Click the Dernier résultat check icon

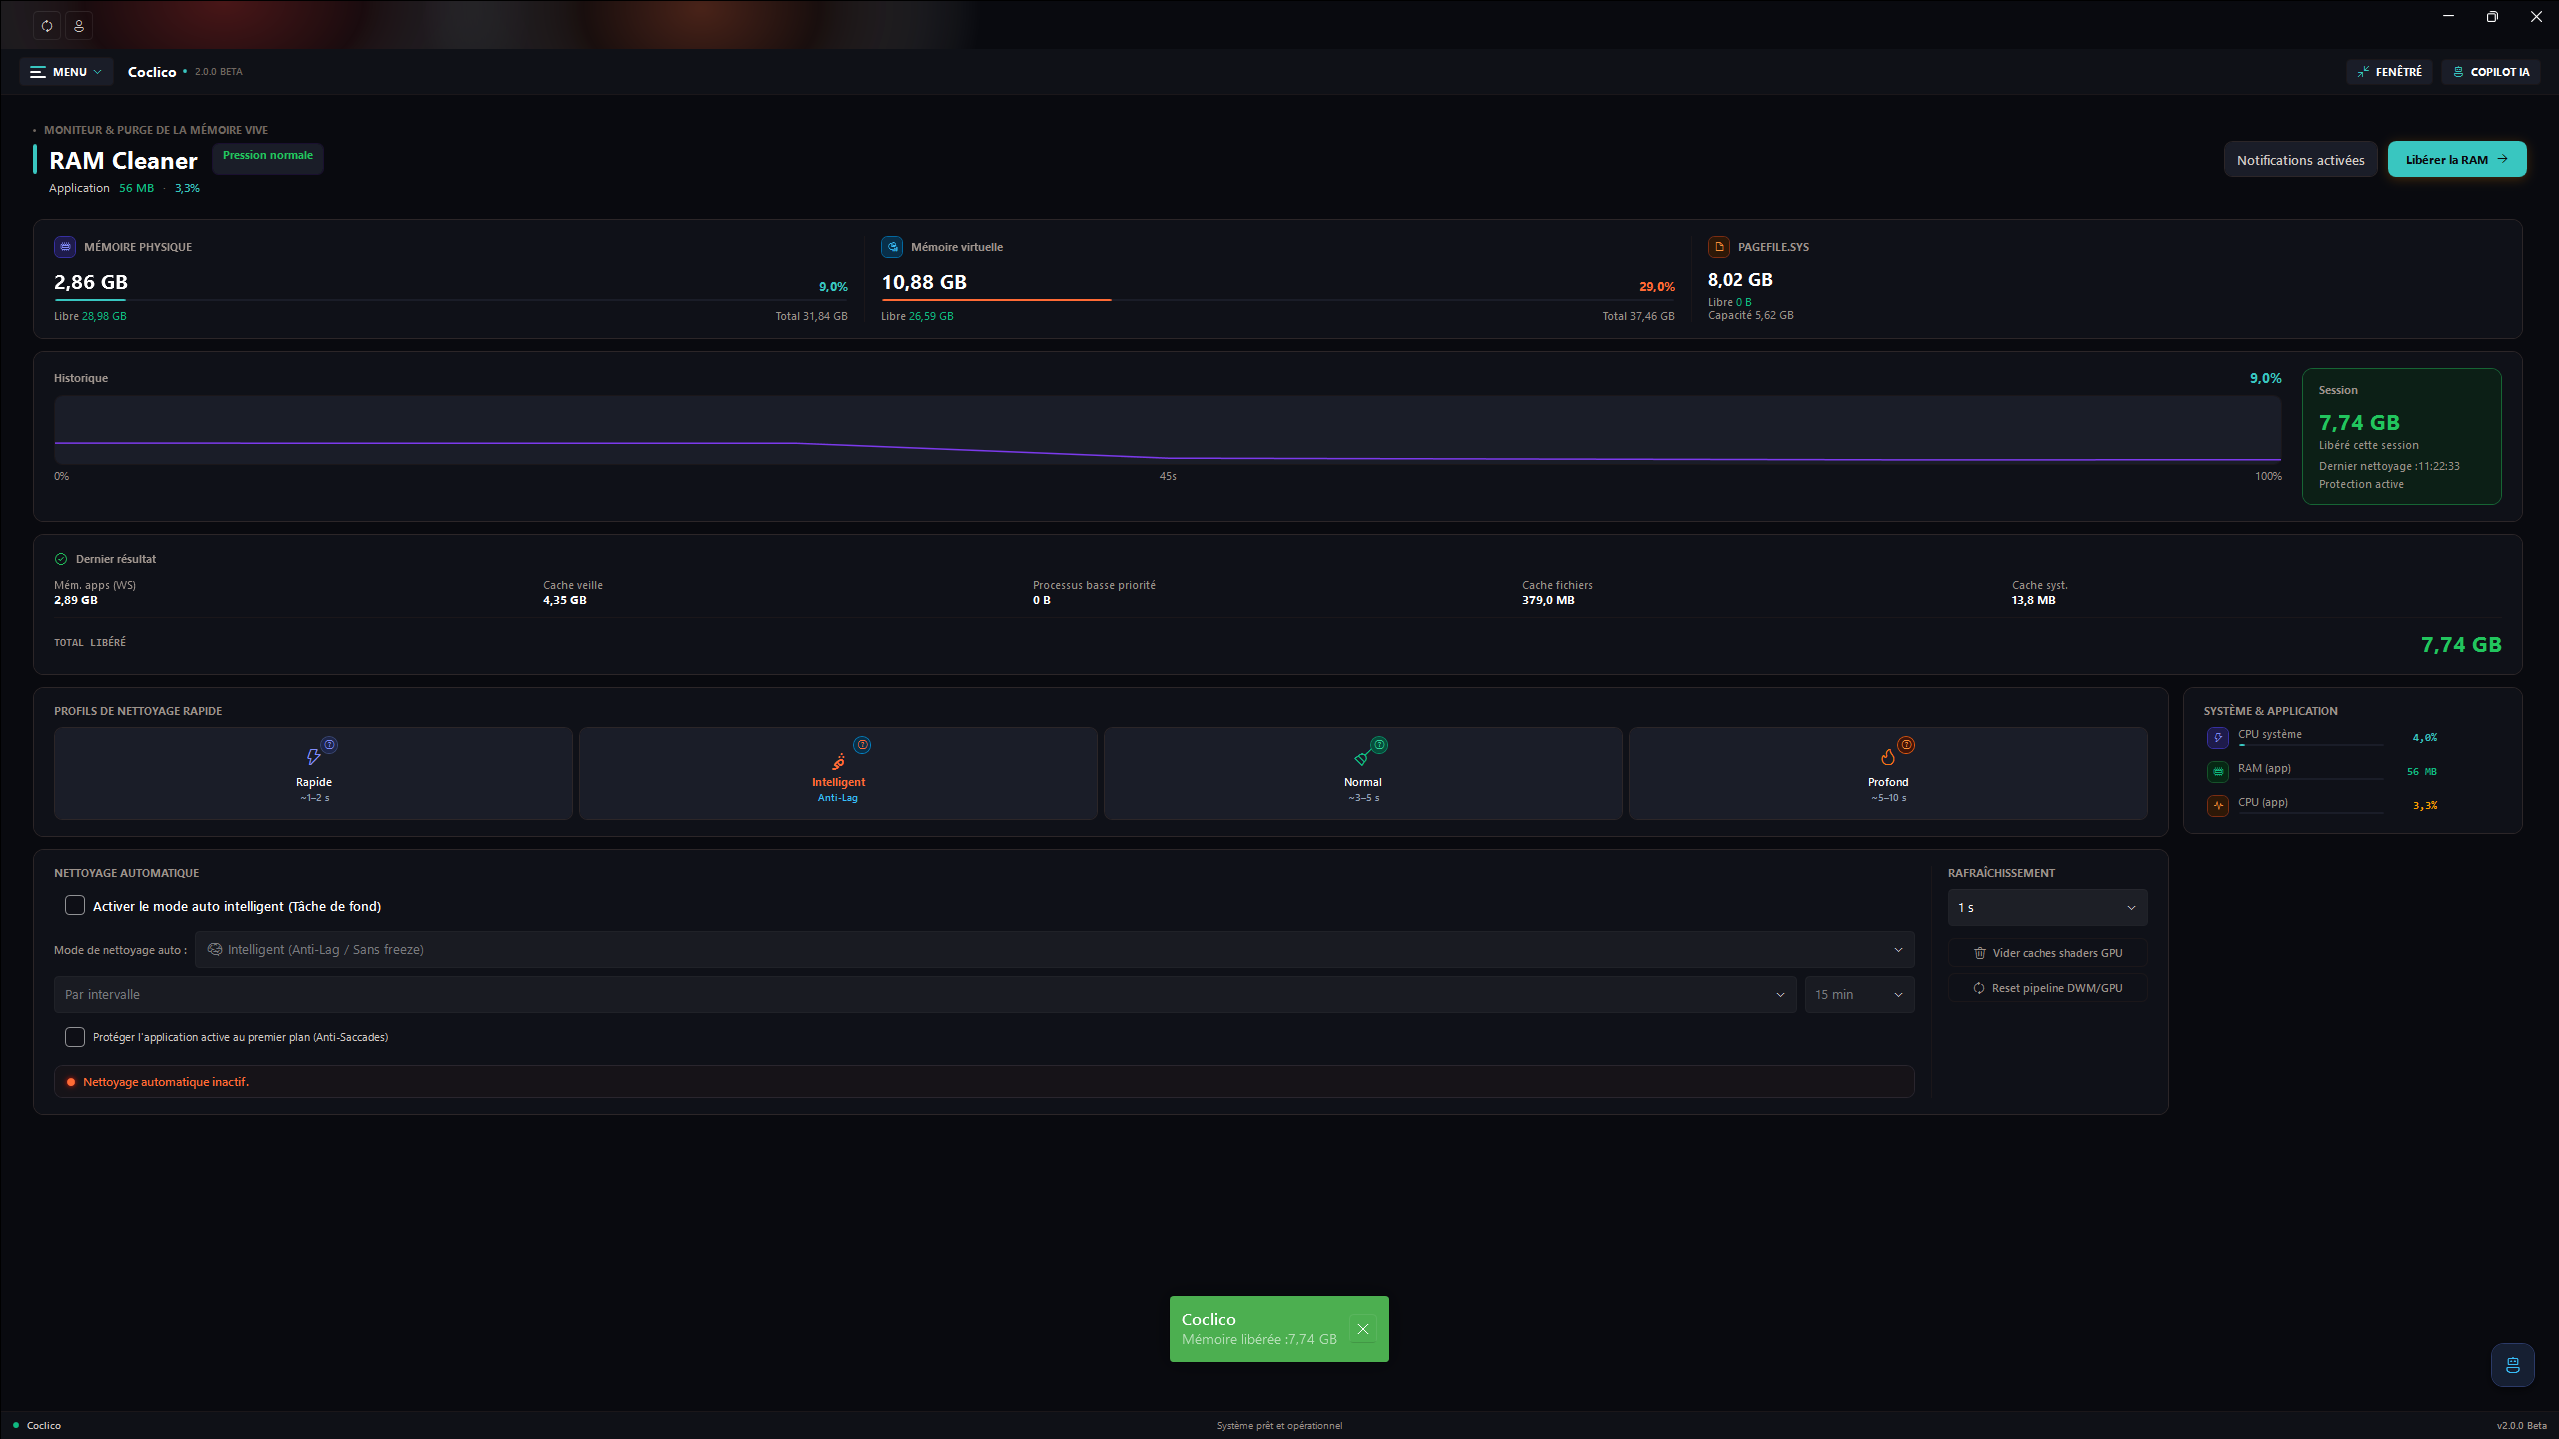tap(61, 559)
